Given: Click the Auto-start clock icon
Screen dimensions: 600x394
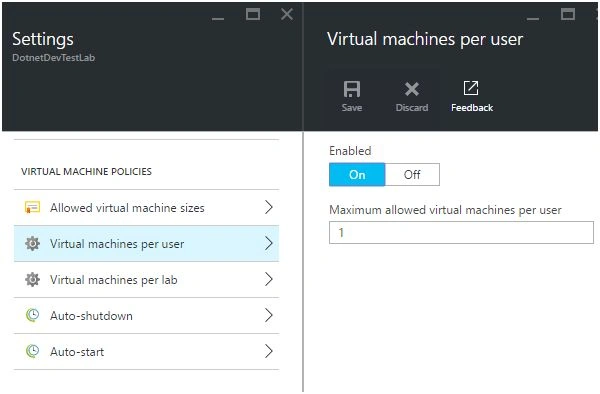Looking at the screenshot, I should tap(33, 351).
